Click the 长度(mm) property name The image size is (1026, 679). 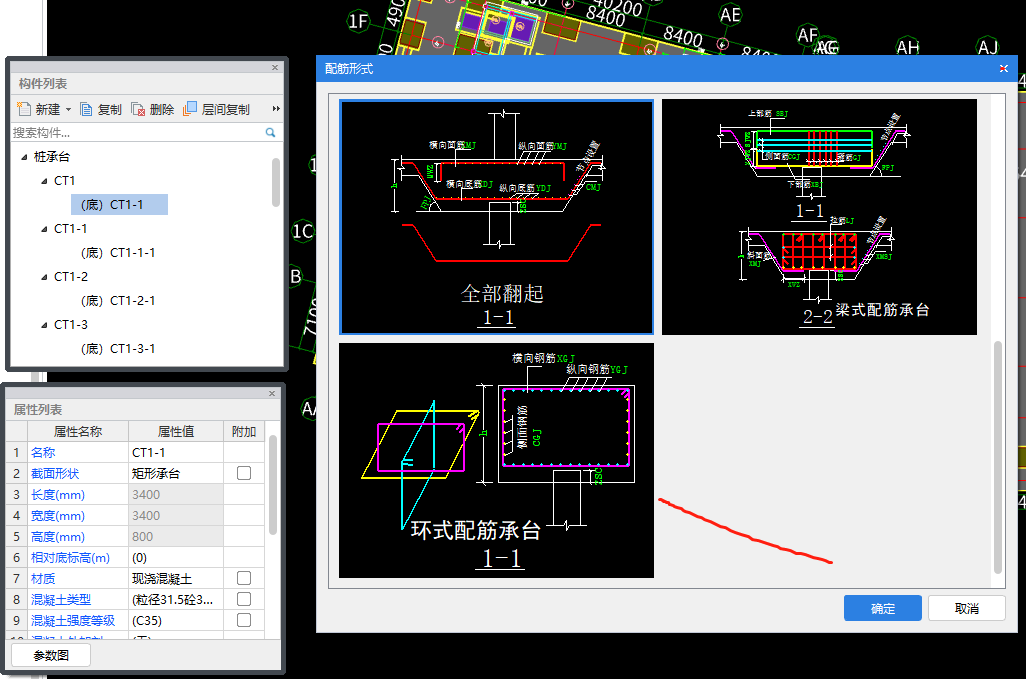pos(58,495)
